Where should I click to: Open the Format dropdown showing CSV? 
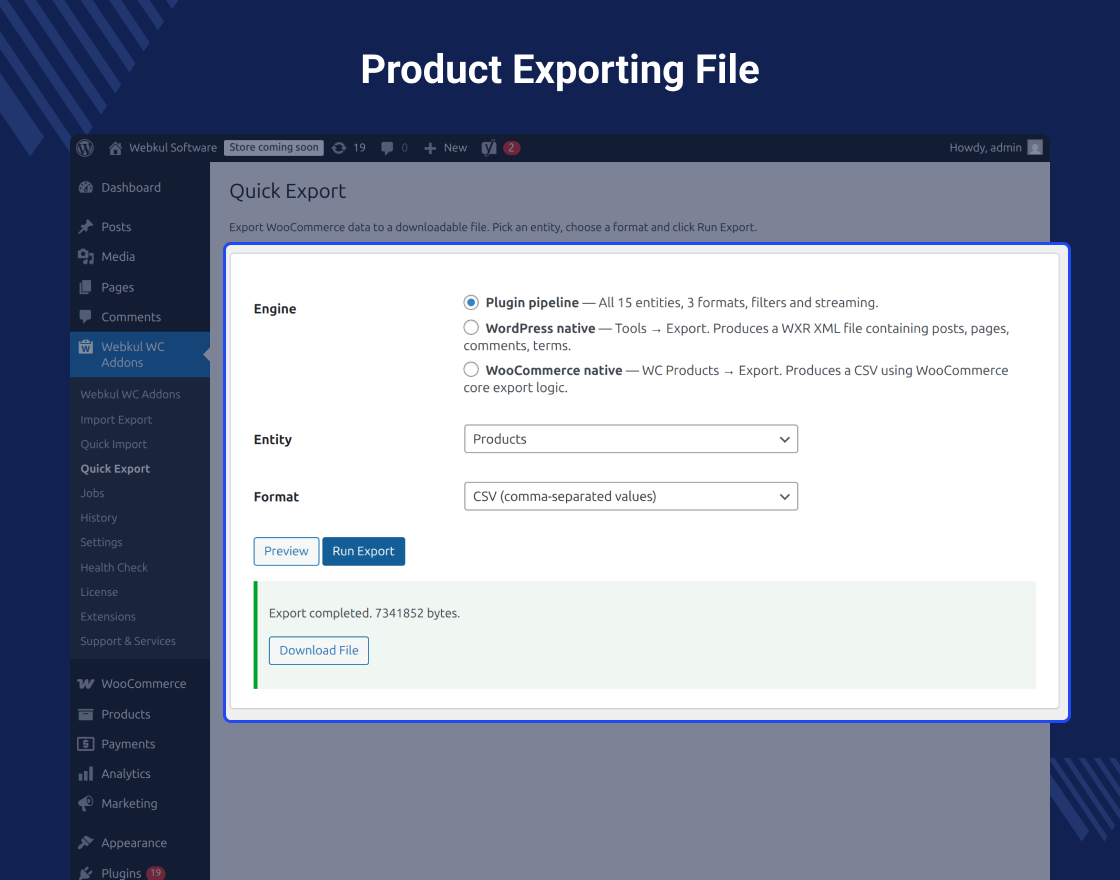[631, 496]
